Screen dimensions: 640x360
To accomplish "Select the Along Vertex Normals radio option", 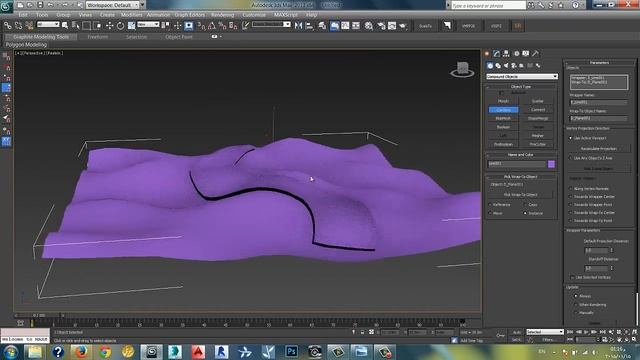I will point(571,189).
